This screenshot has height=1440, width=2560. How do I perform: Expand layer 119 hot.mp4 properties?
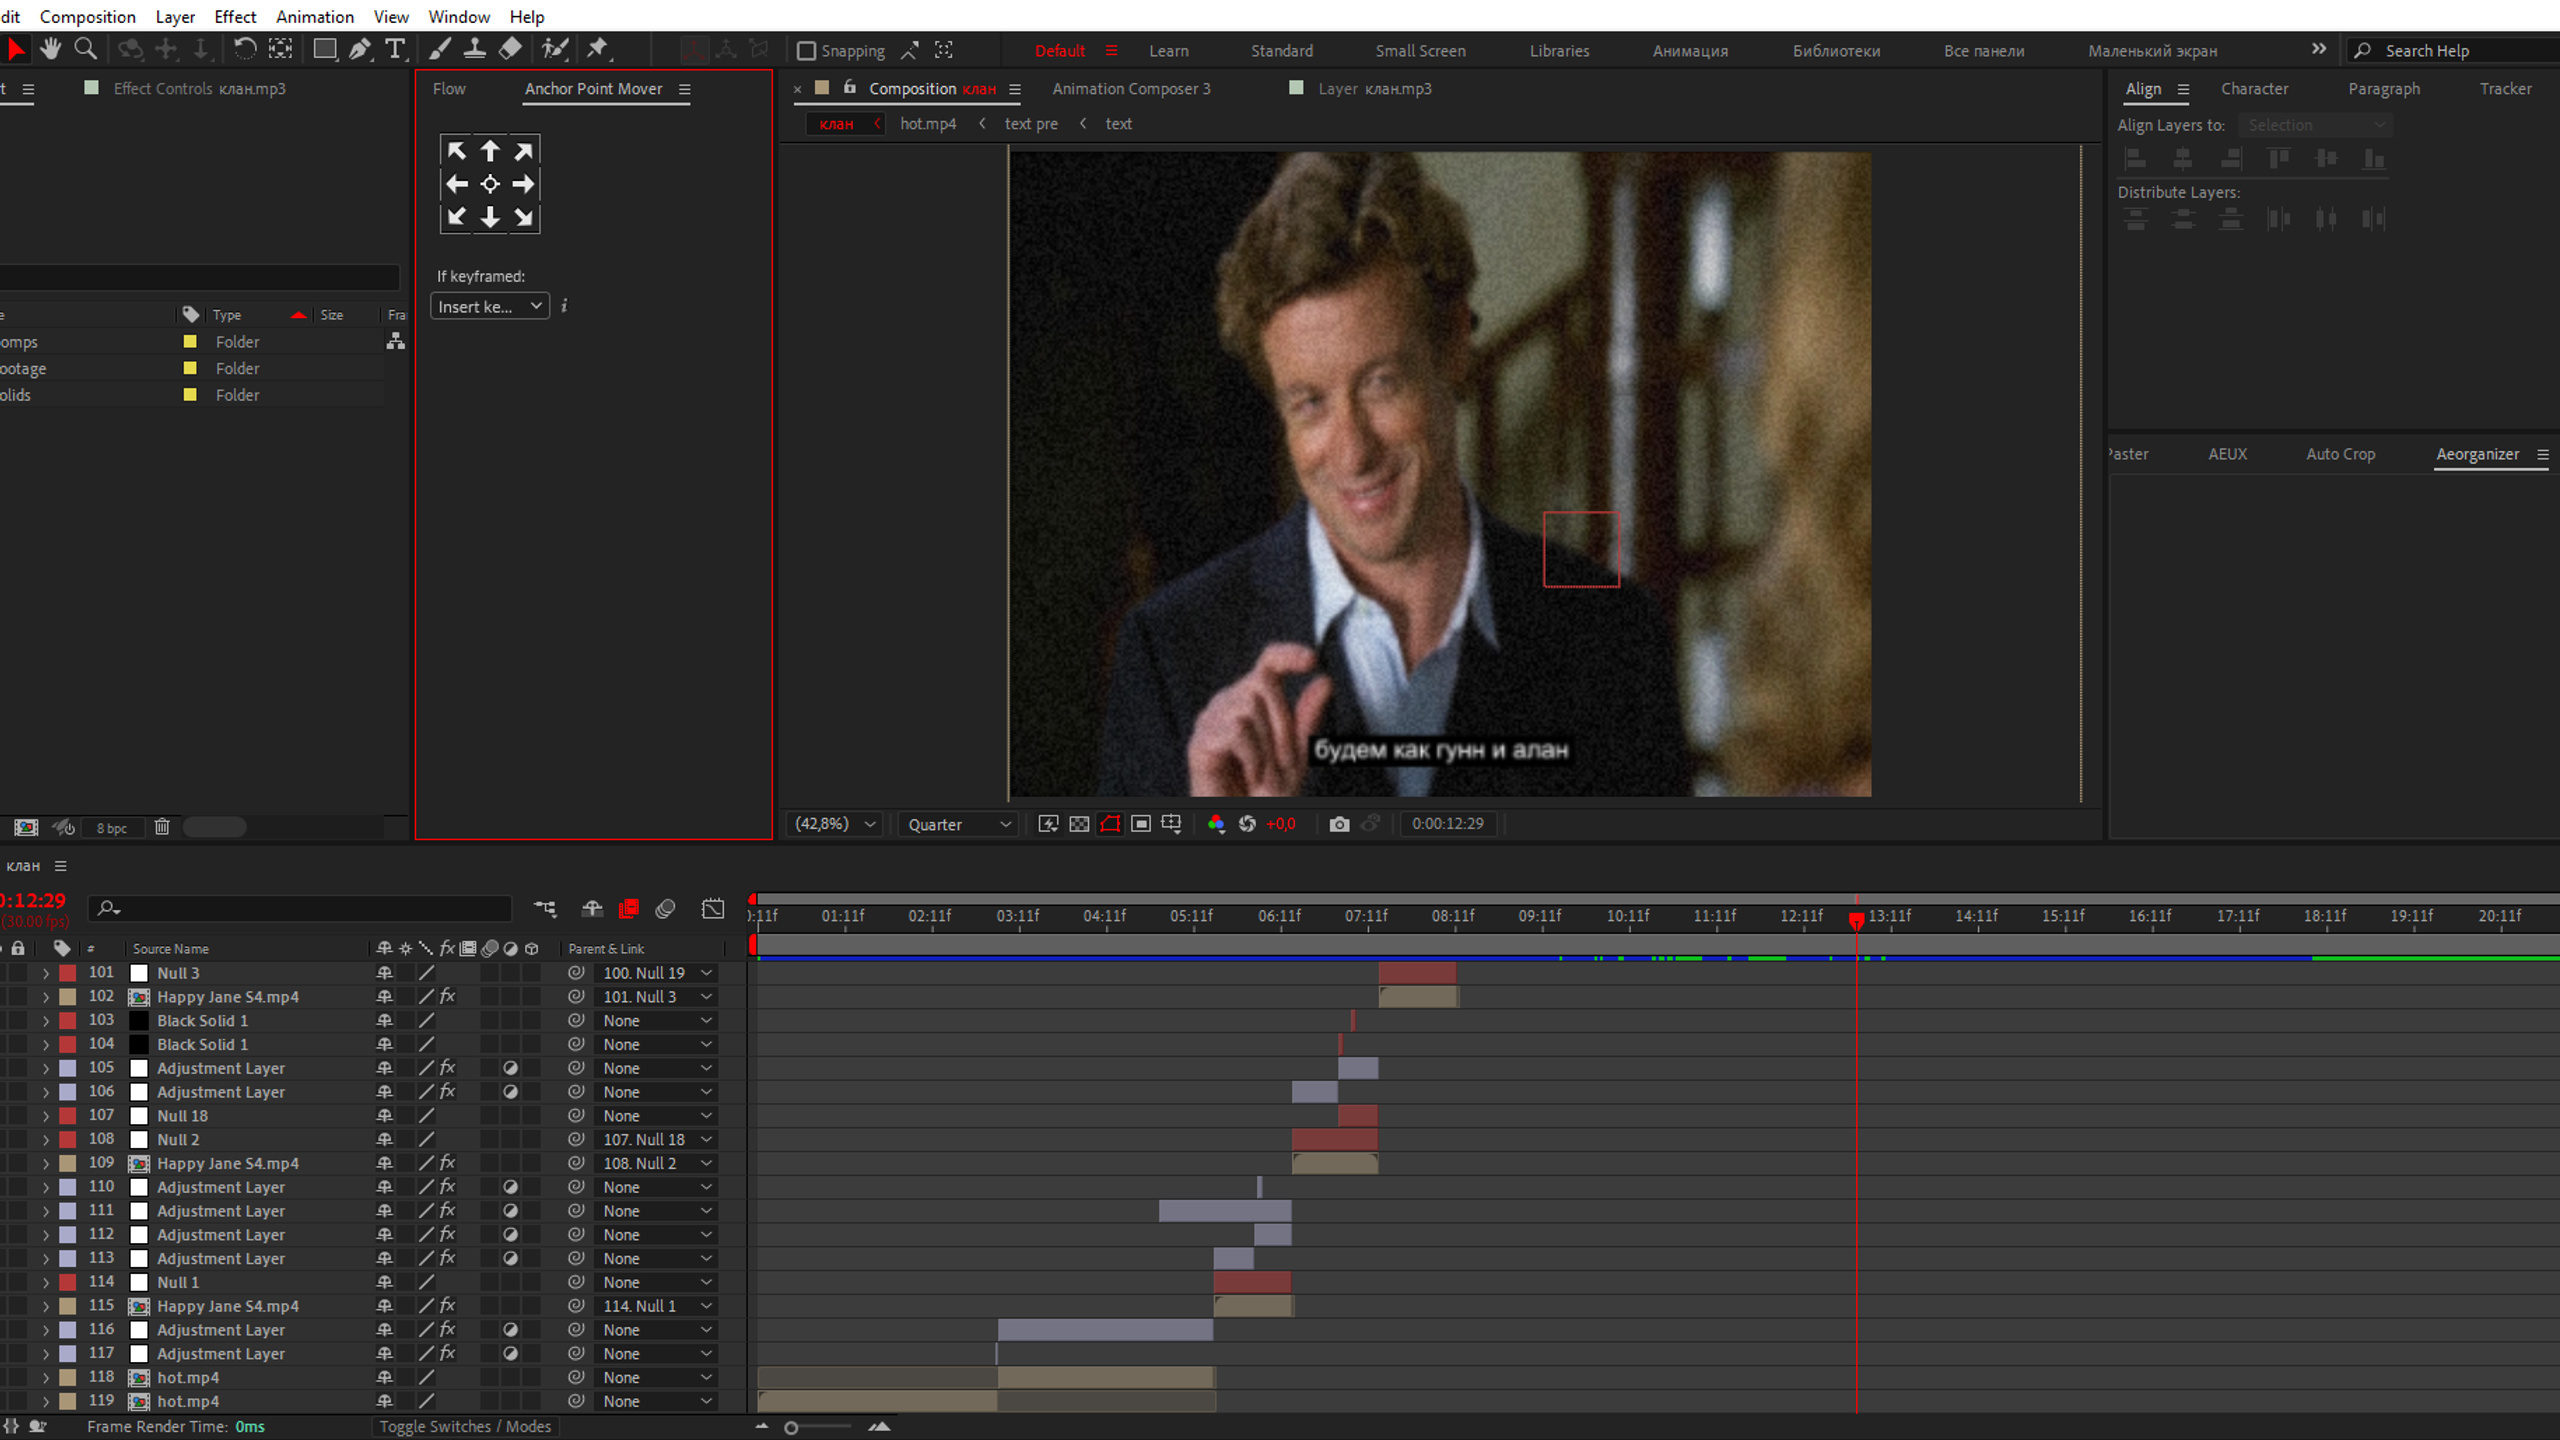click(45, 1401)
